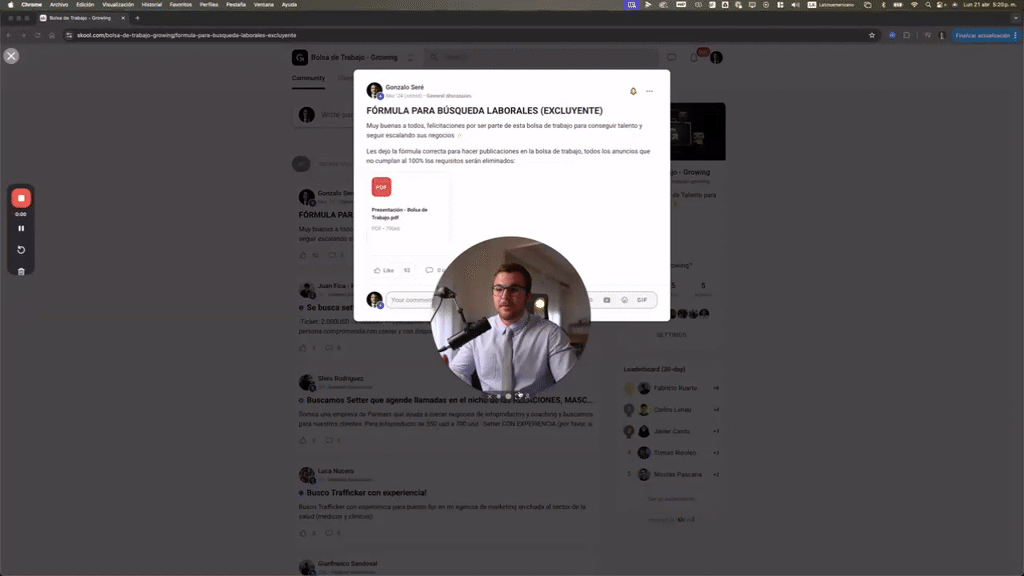Open Gonzalo Seré's profile name in the post
Viewport: 1024px width, 576px height.
coord(404,87)
